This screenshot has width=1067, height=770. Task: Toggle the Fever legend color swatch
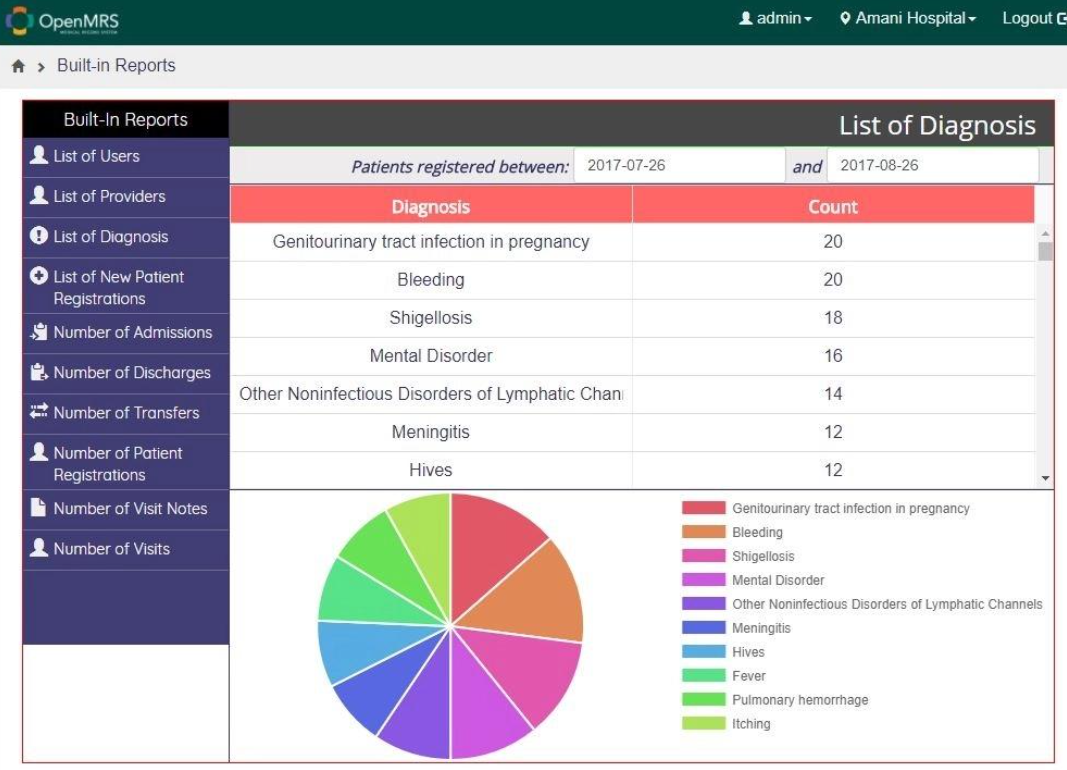pyautogui.click(x=704, y=675)
